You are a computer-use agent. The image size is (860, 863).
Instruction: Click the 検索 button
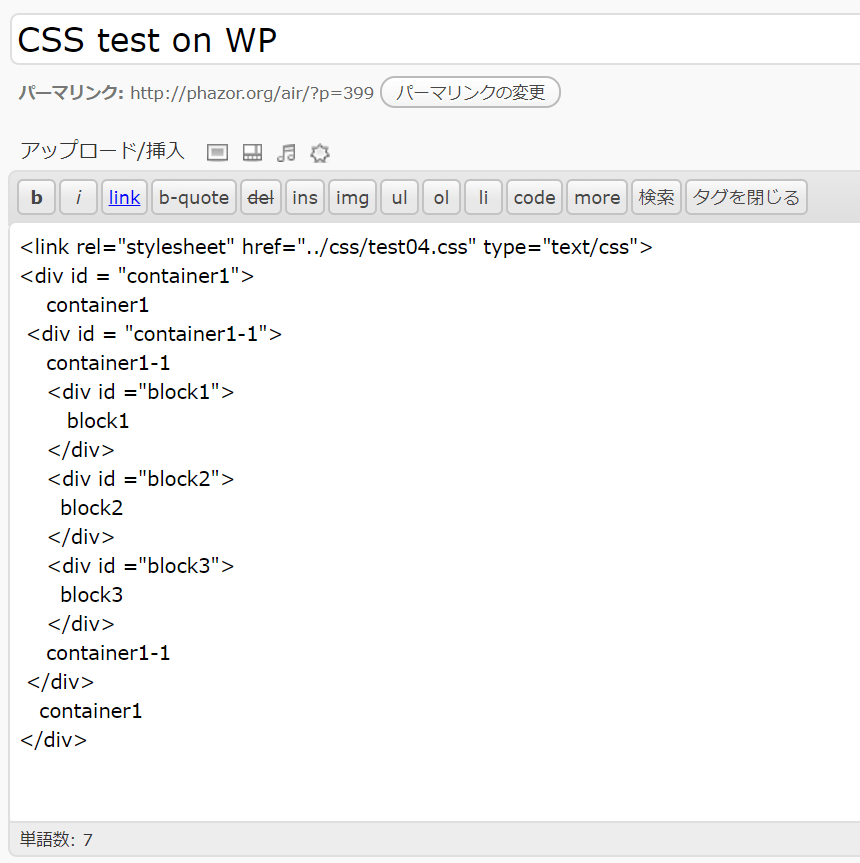point(656,197)
